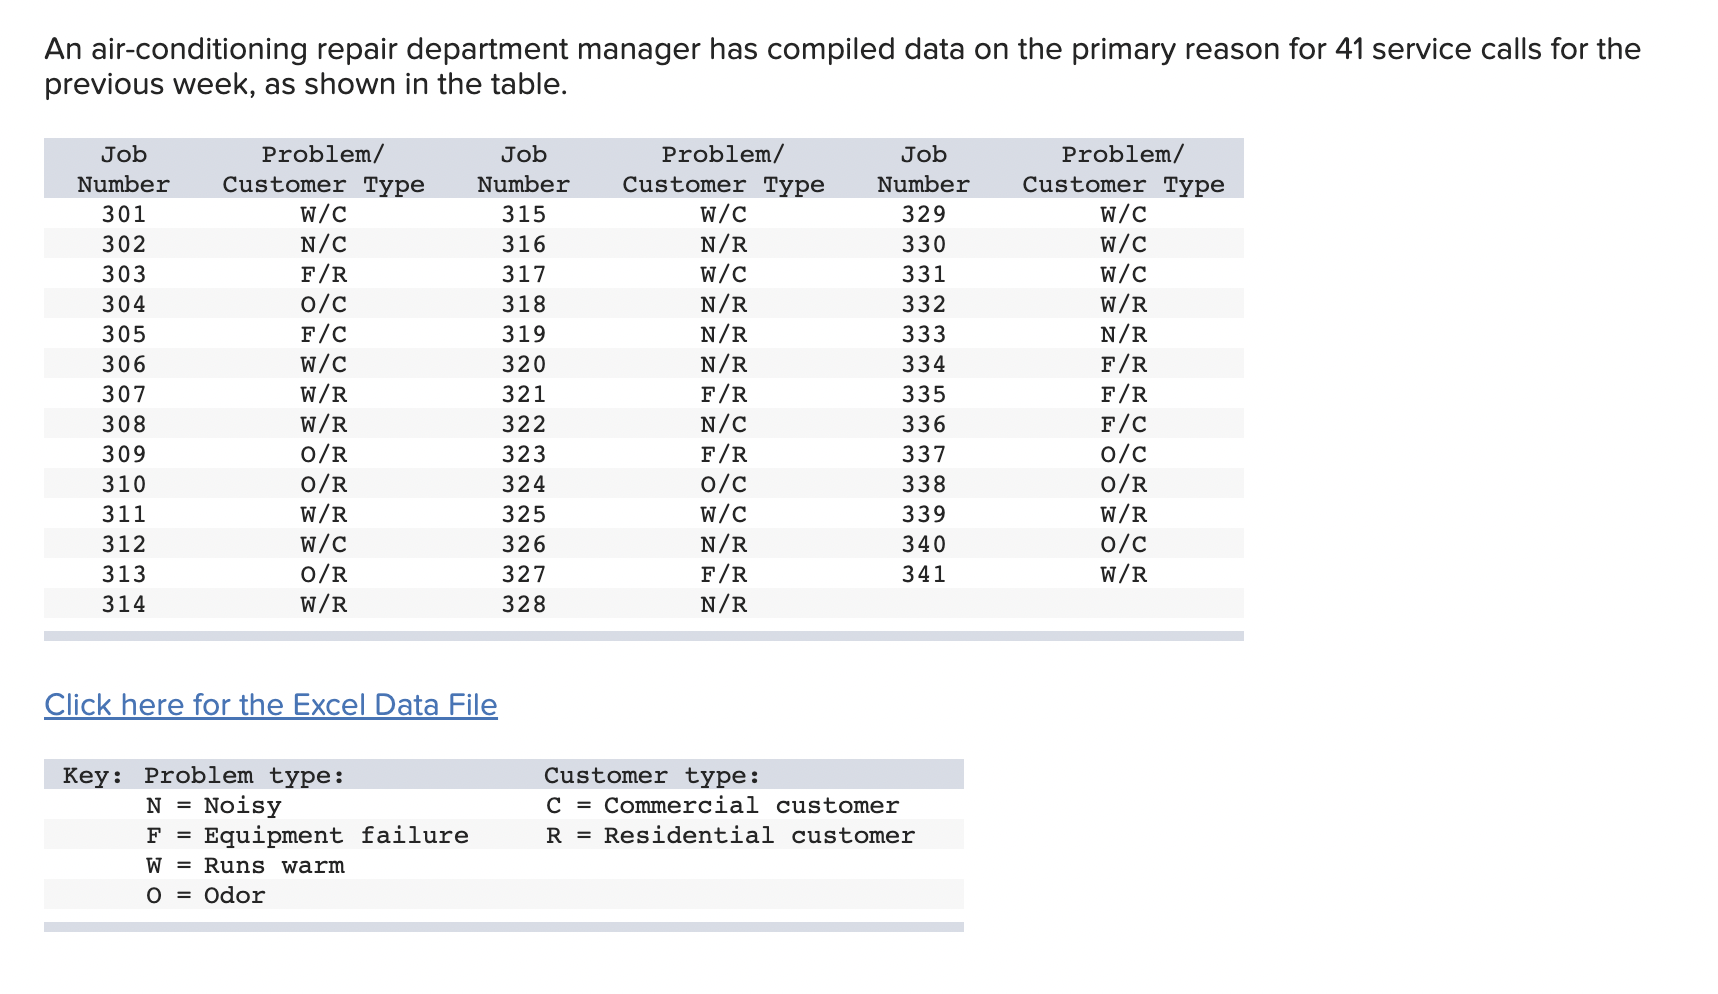1718x994 pixels.
Task: Select the F/C value for job 305
Action: click(x=324, y=334)
